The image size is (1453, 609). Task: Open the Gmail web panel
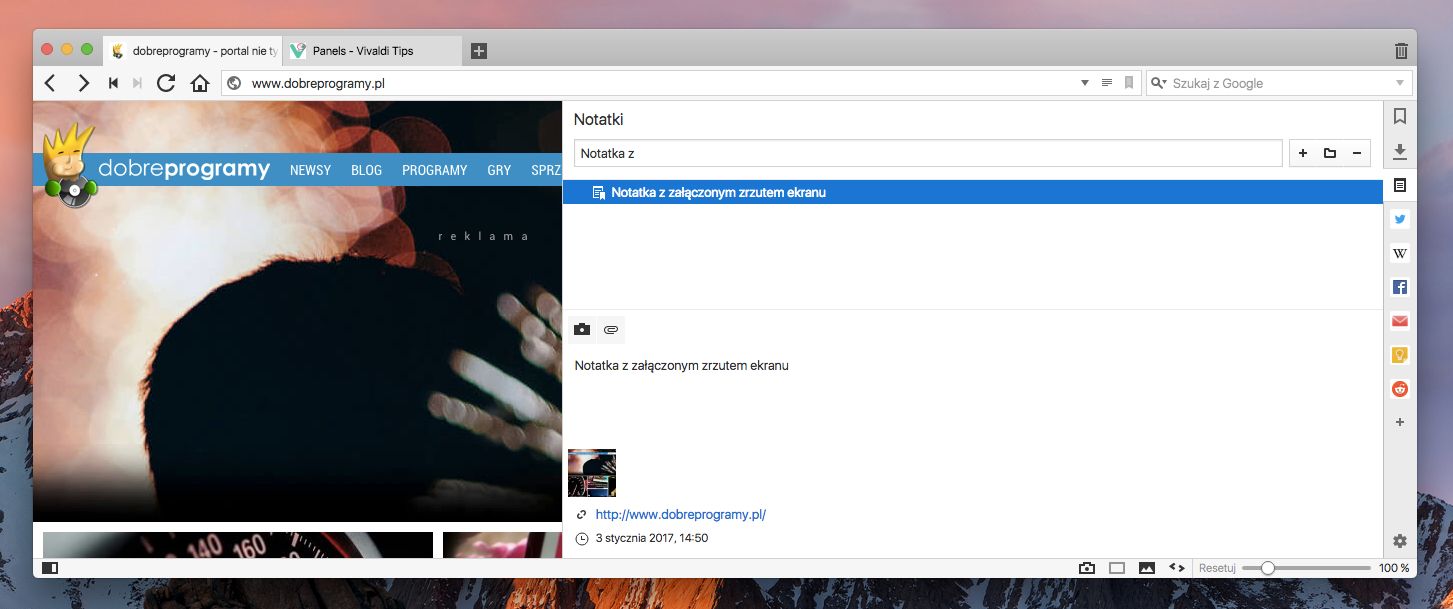[x=1400, y=321]
